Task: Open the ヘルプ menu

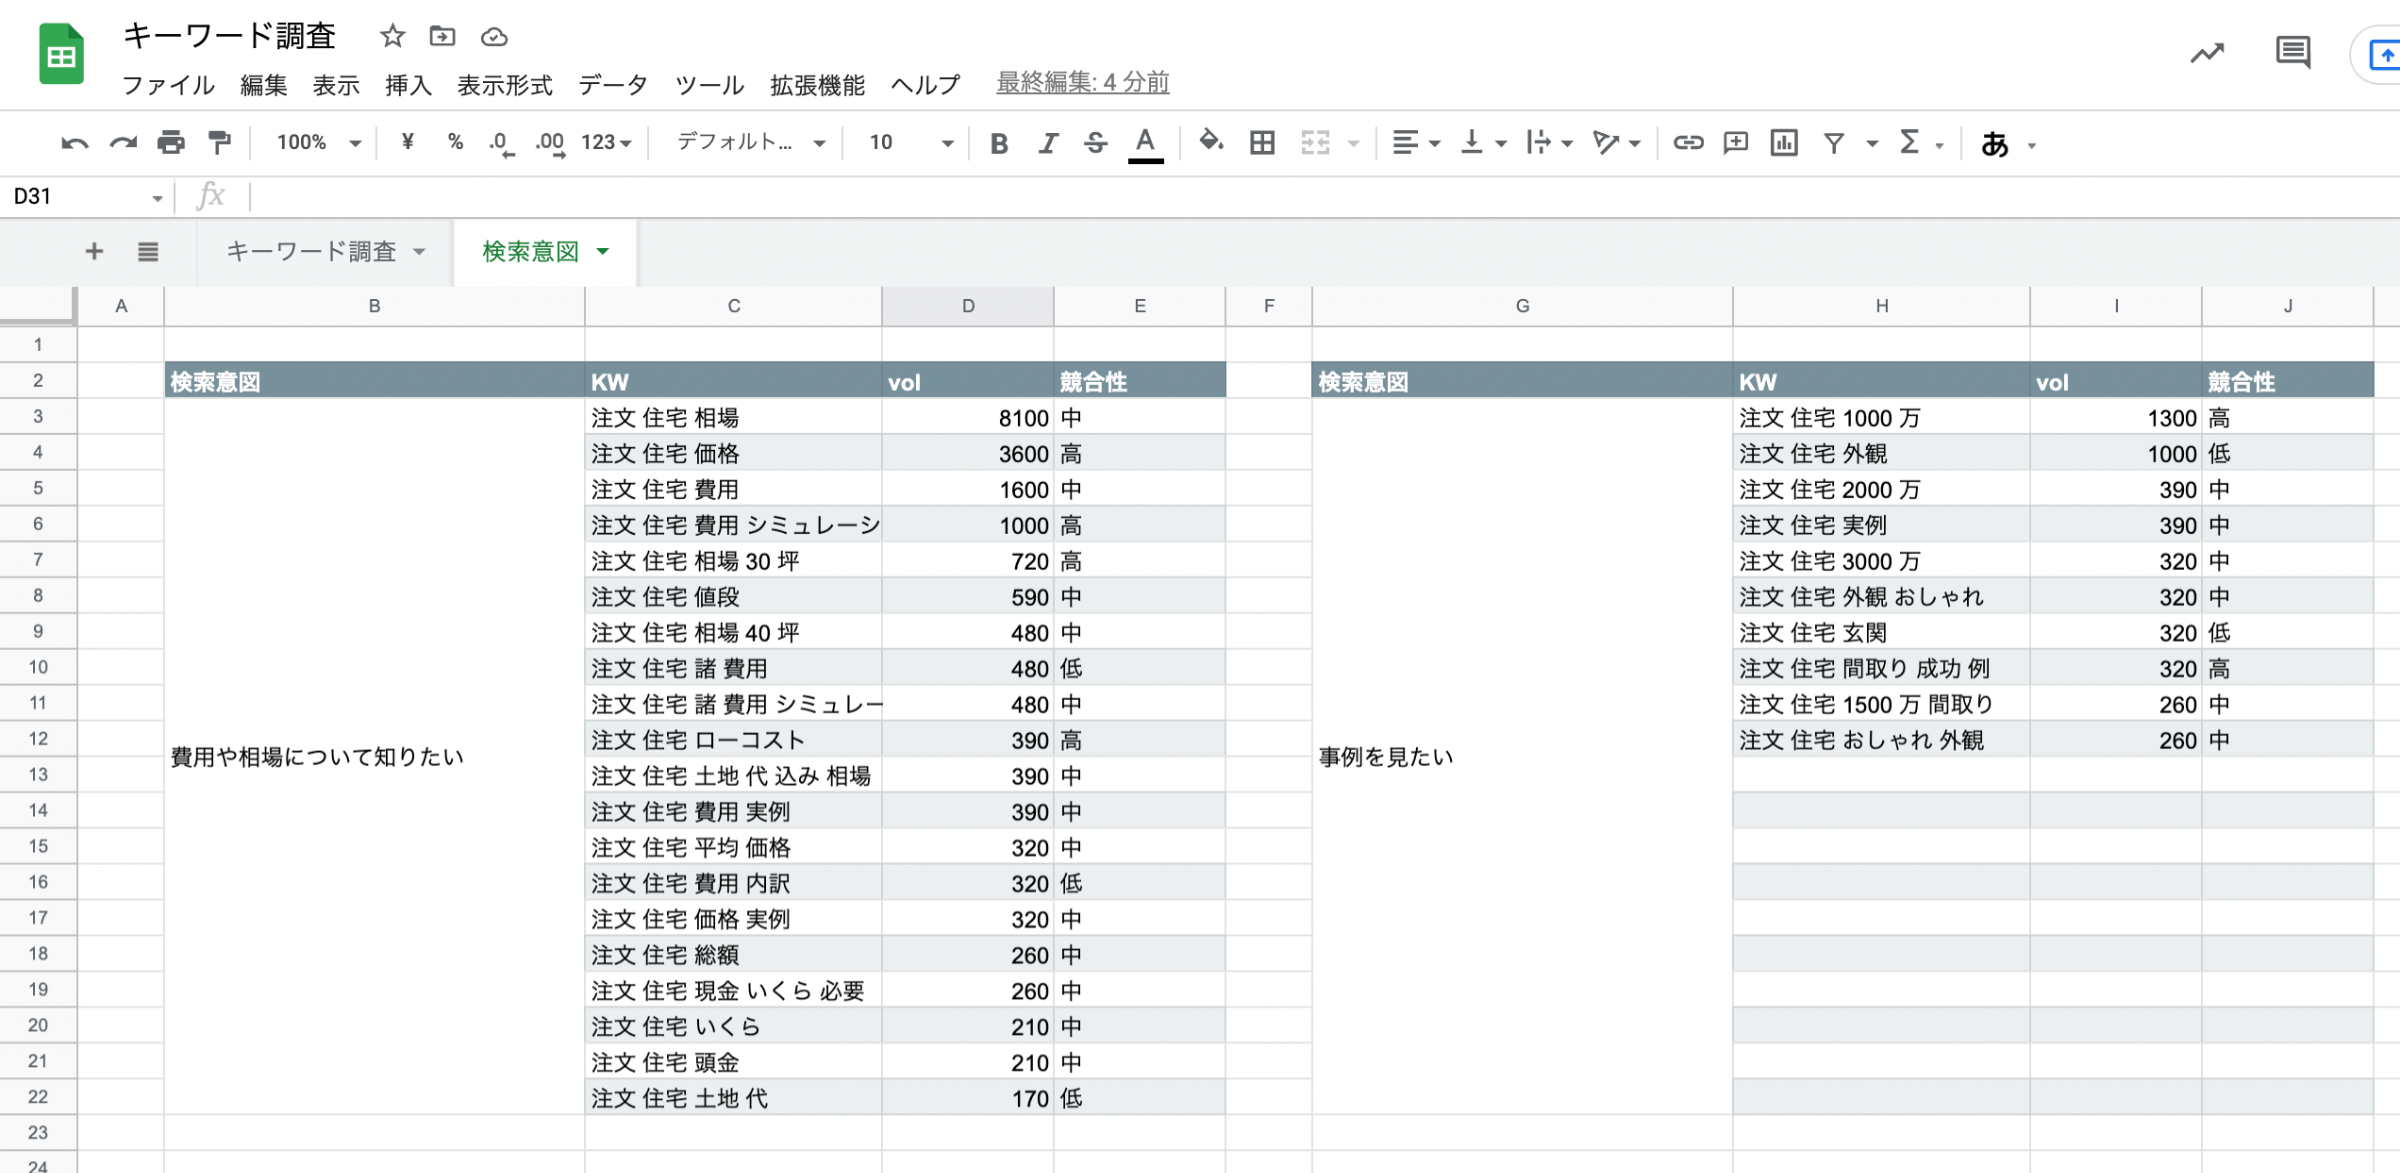Action: pyautogui.click(x=925, y=85)
